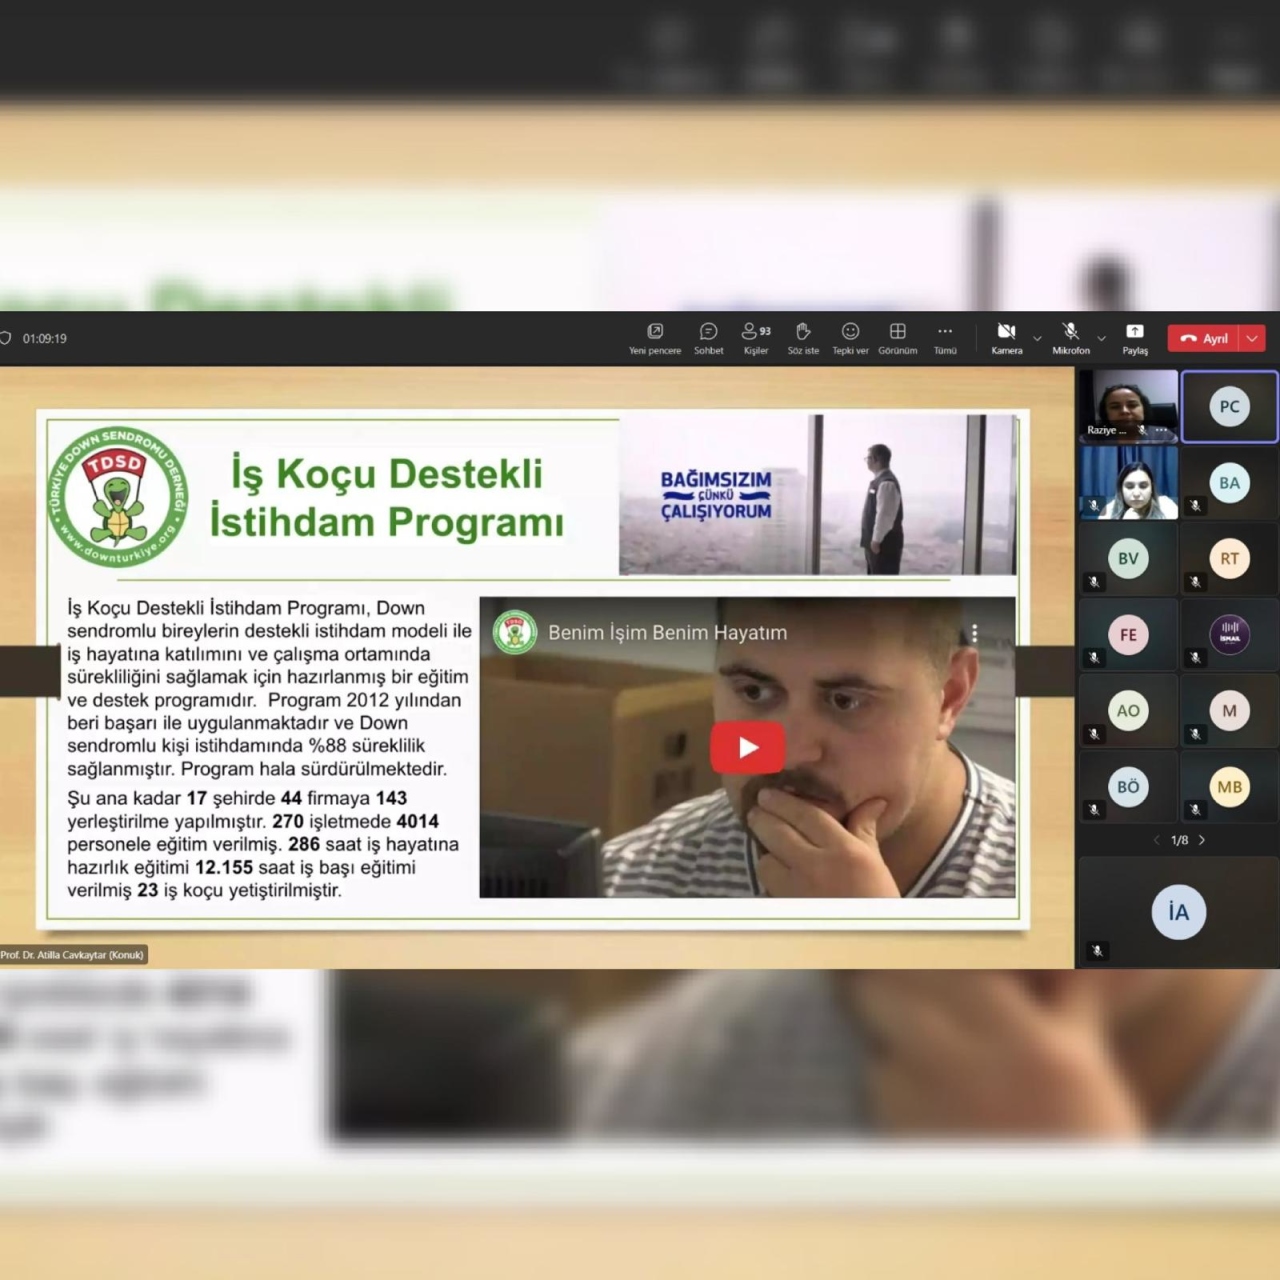1280x1280 pixels.
Task: Select the RT participant avatar
Action: pos(1229,559)
